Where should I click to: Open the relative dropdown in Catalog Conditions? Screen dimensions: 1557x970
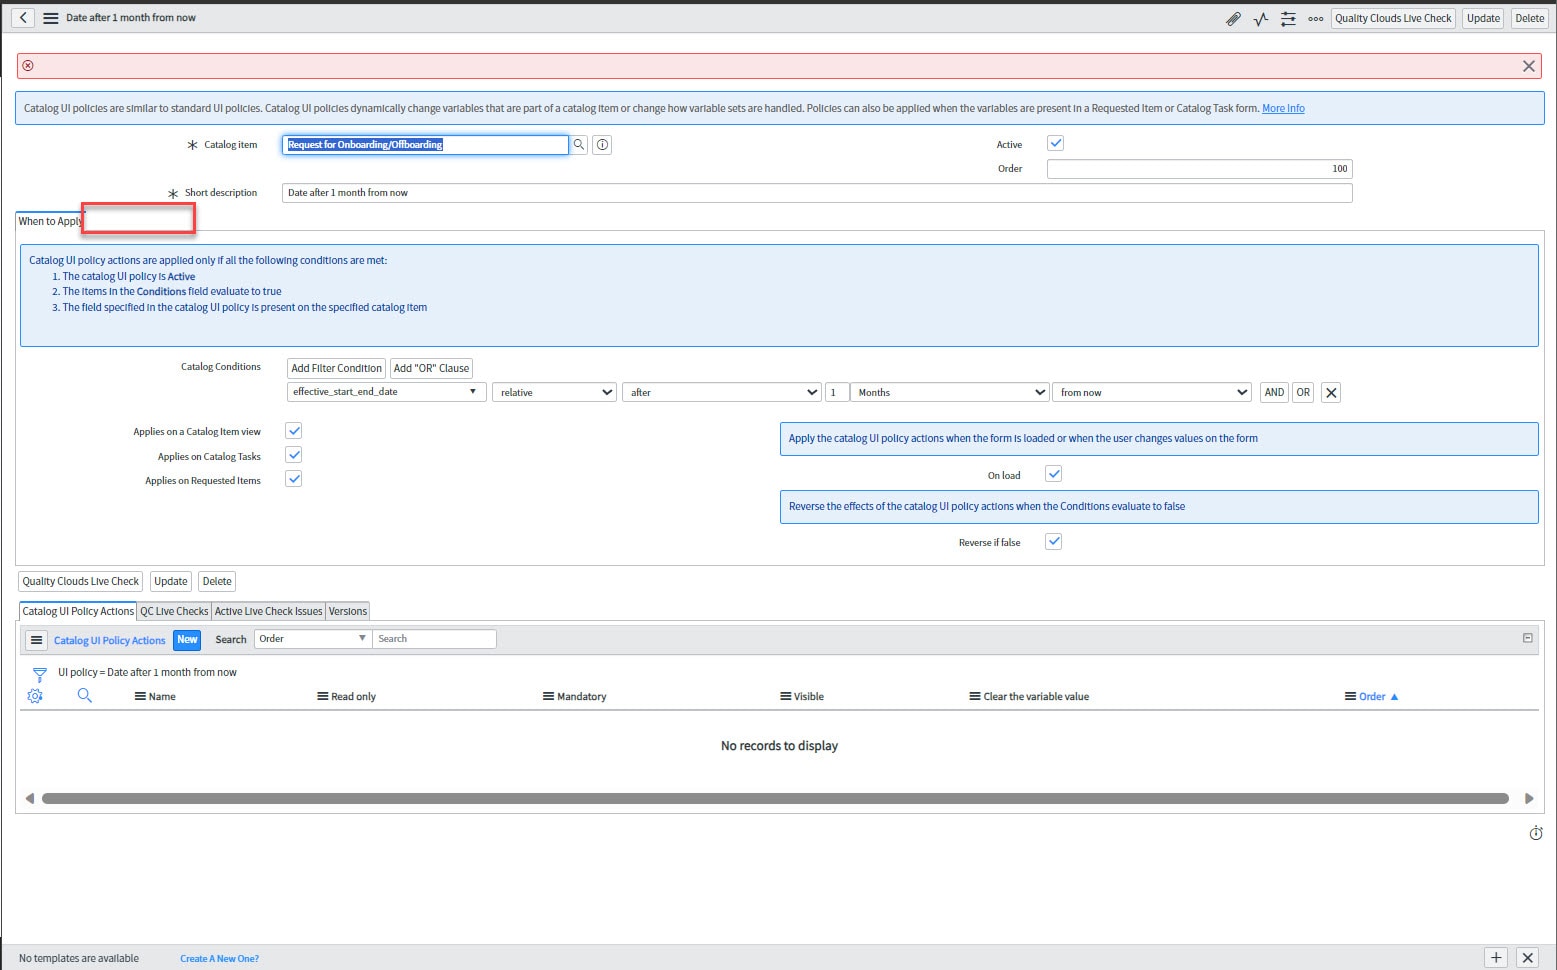click(x=553, y=391)
